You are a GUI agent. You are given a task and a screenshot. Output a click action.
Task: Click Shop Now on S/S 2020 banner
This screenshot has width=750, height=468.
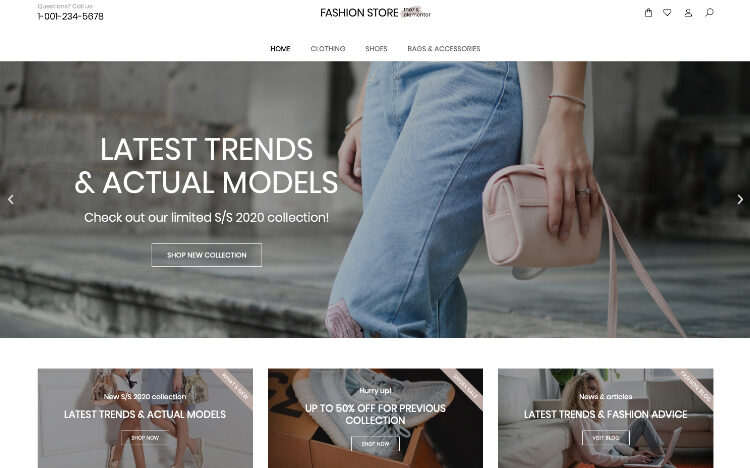coord(145,437)
